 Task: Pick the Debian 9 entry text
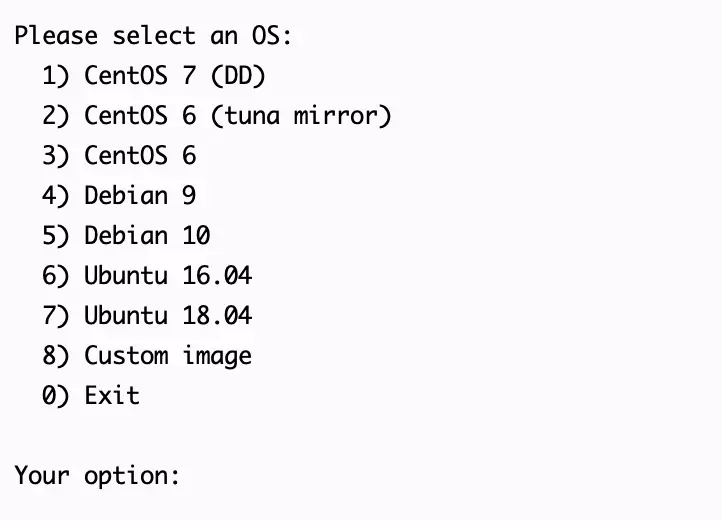(x=140, y=196)
